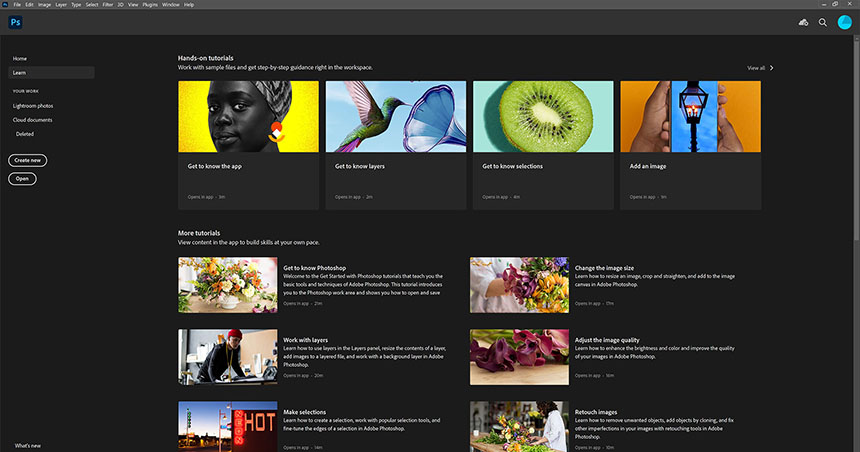Screen dimensions: 860x452
Task: Open Change the image size thumbnail
Action: tap(519, 285)
